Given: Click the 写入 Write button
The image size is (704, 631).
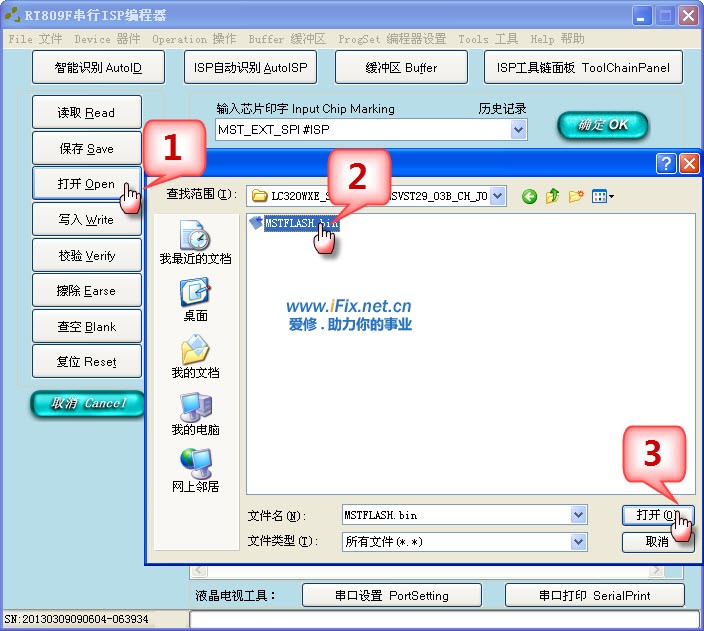Looking at the screenshot, I should (x=87, y=220).
